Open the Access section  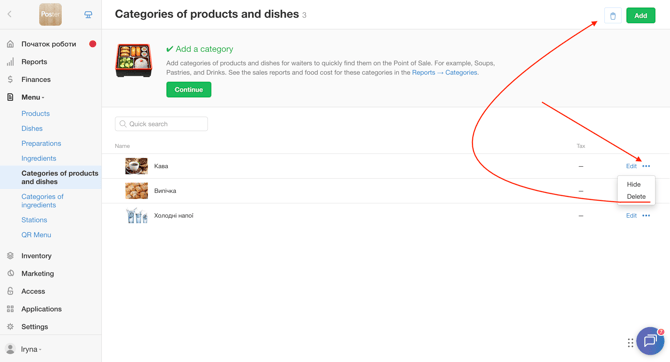click(33, 291)
